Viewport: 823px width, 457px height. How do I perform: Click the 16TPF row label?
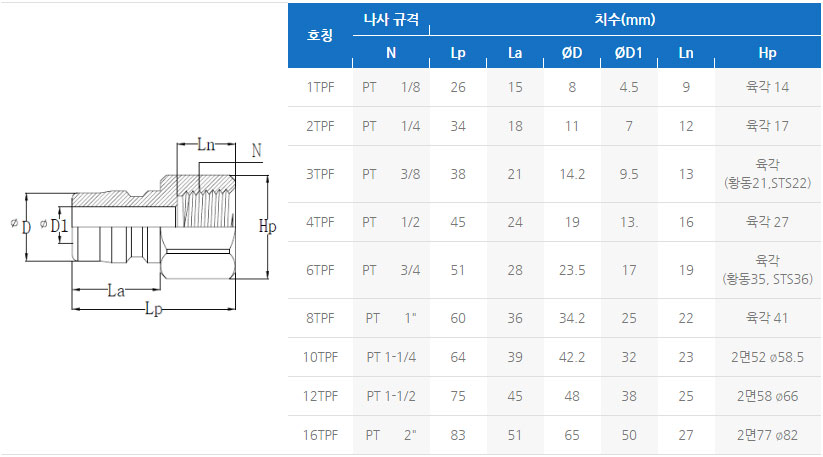tap(320, 435)
